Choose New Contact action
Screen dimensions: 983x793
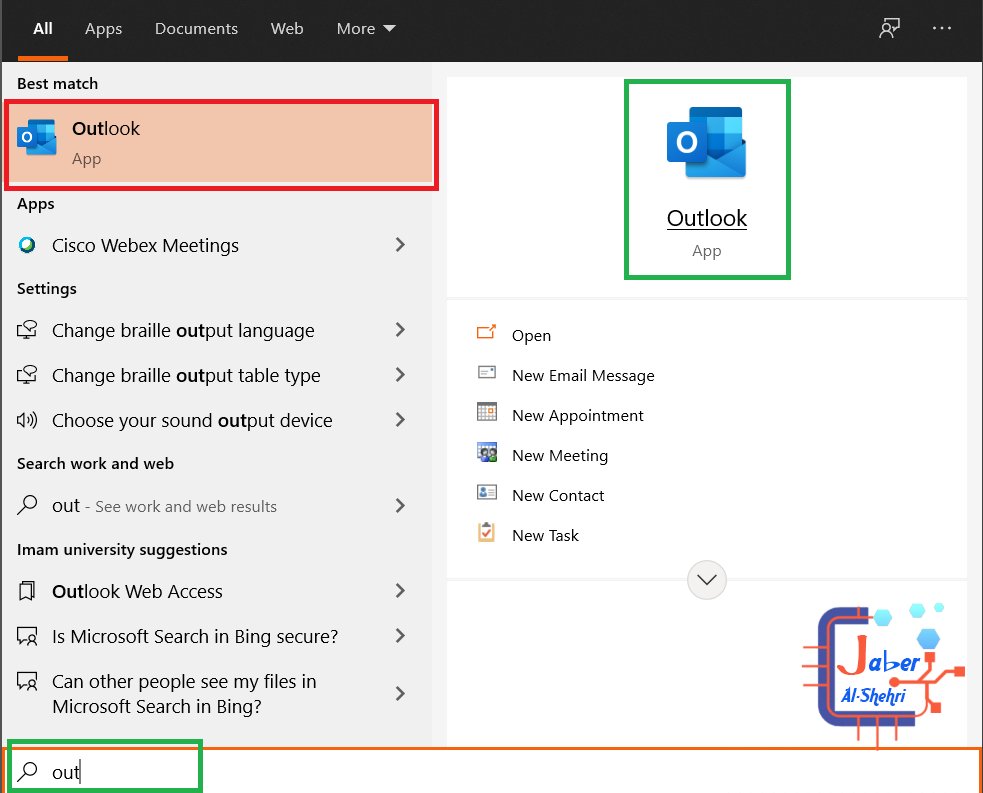click(x=558, y=496)
